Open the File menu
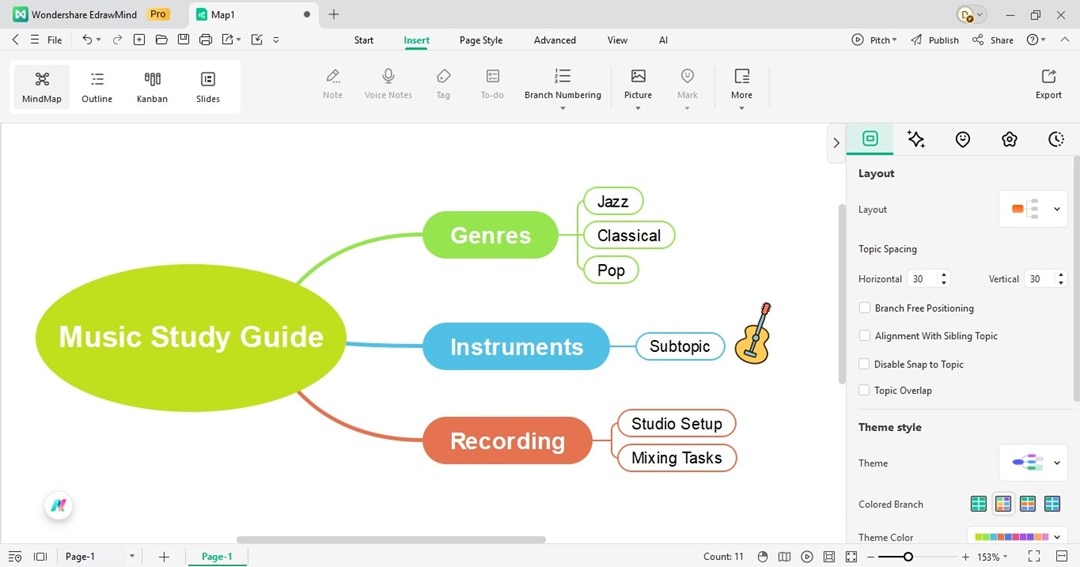 [54, 40]
